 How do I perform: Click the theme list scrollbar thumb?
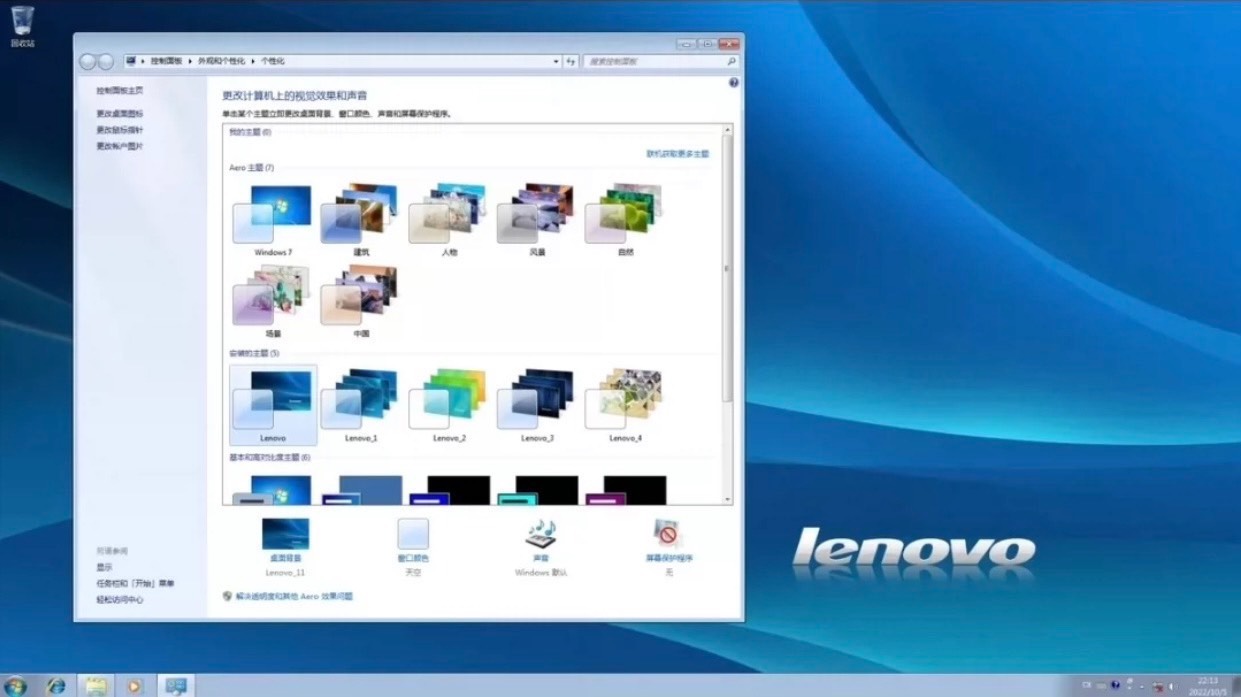[727, 268]
